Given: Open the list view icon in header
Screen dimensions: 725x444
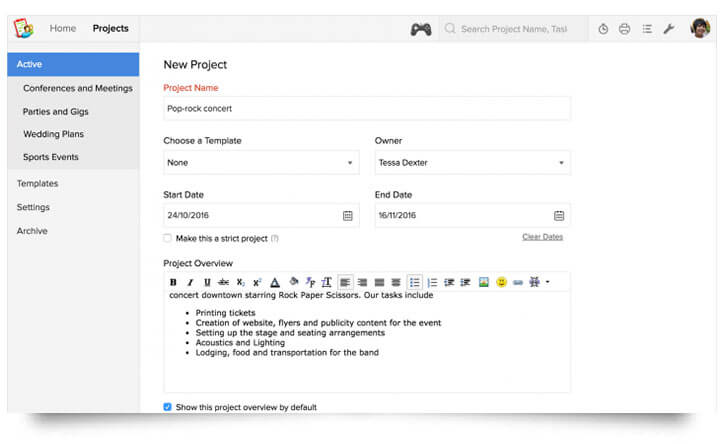Looking at the screenshot, I should [647, 29].
